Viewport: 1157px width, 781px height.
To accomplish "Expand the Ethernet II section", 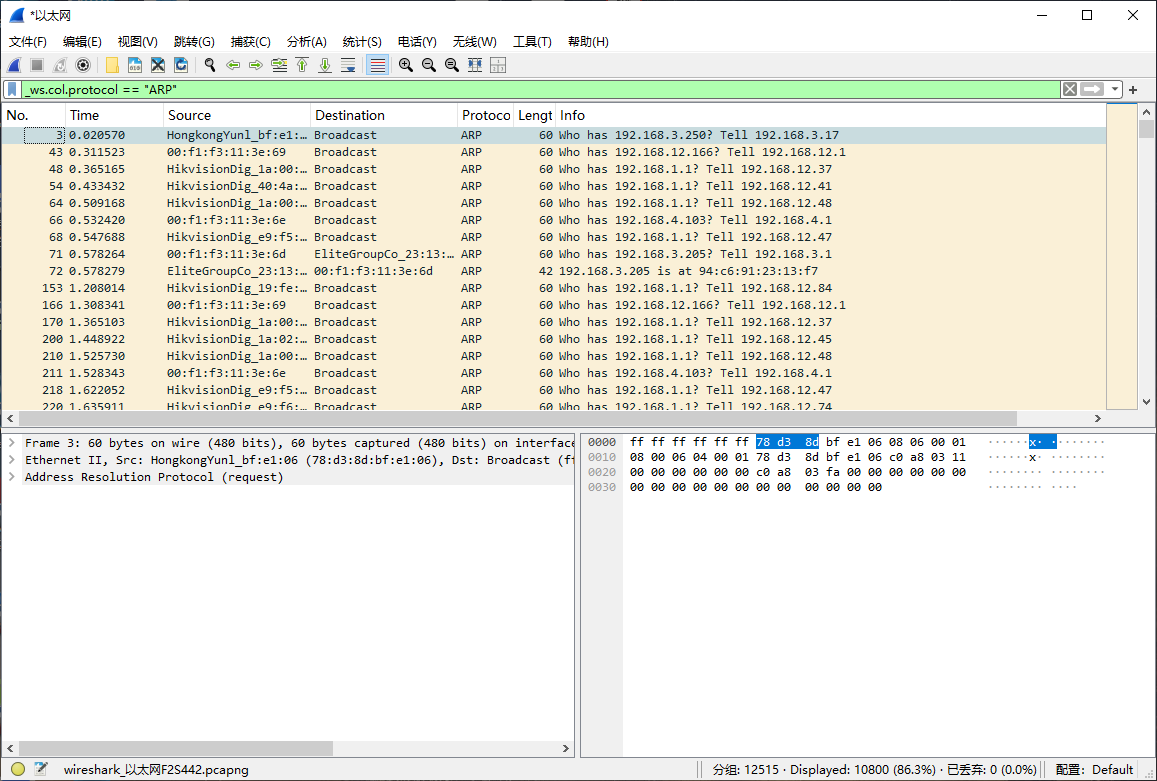I will click(11, 460).
